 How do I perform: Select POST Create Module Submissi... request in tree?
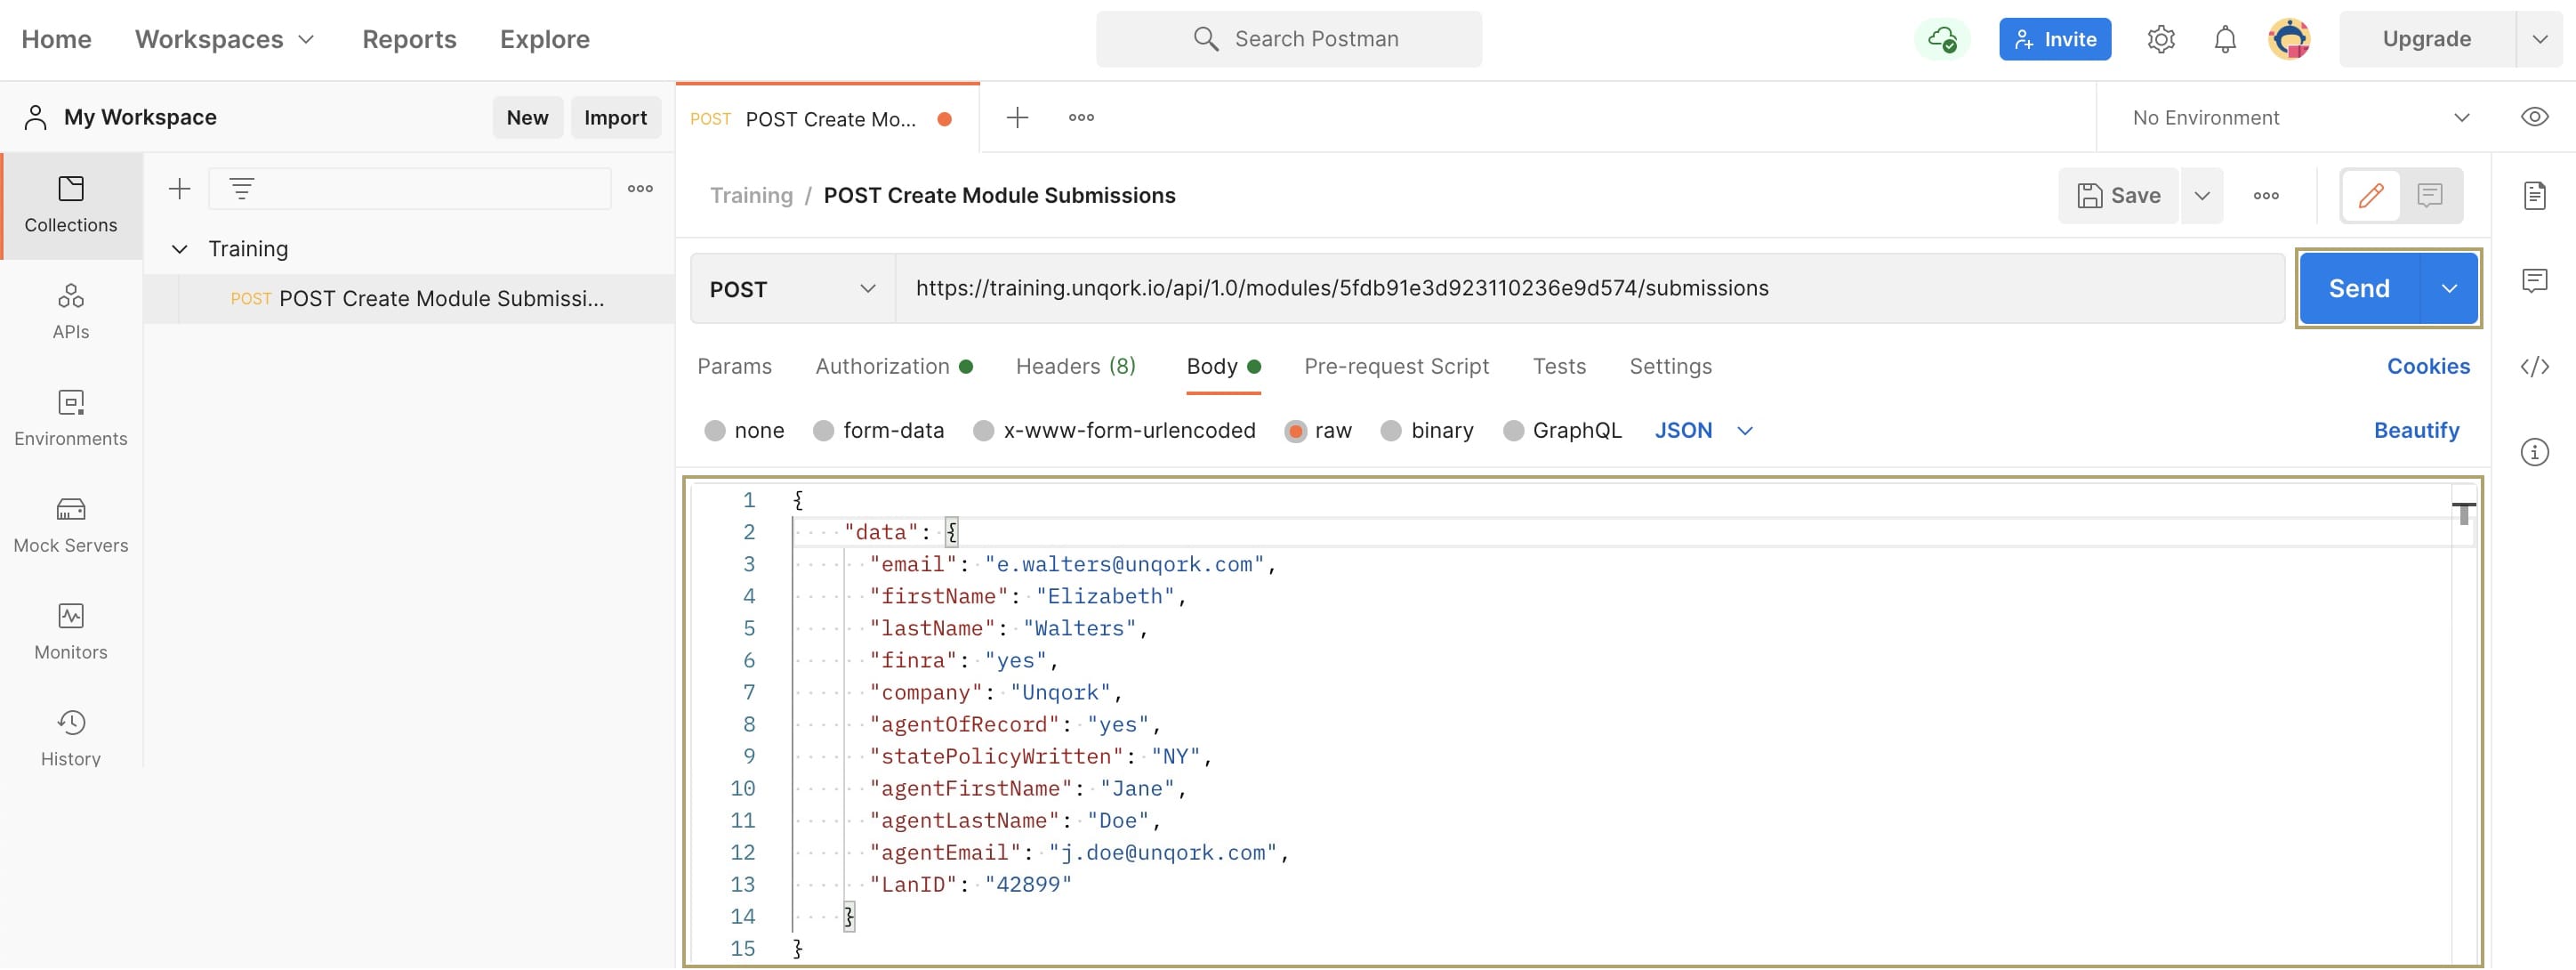[x=410, y=299]
